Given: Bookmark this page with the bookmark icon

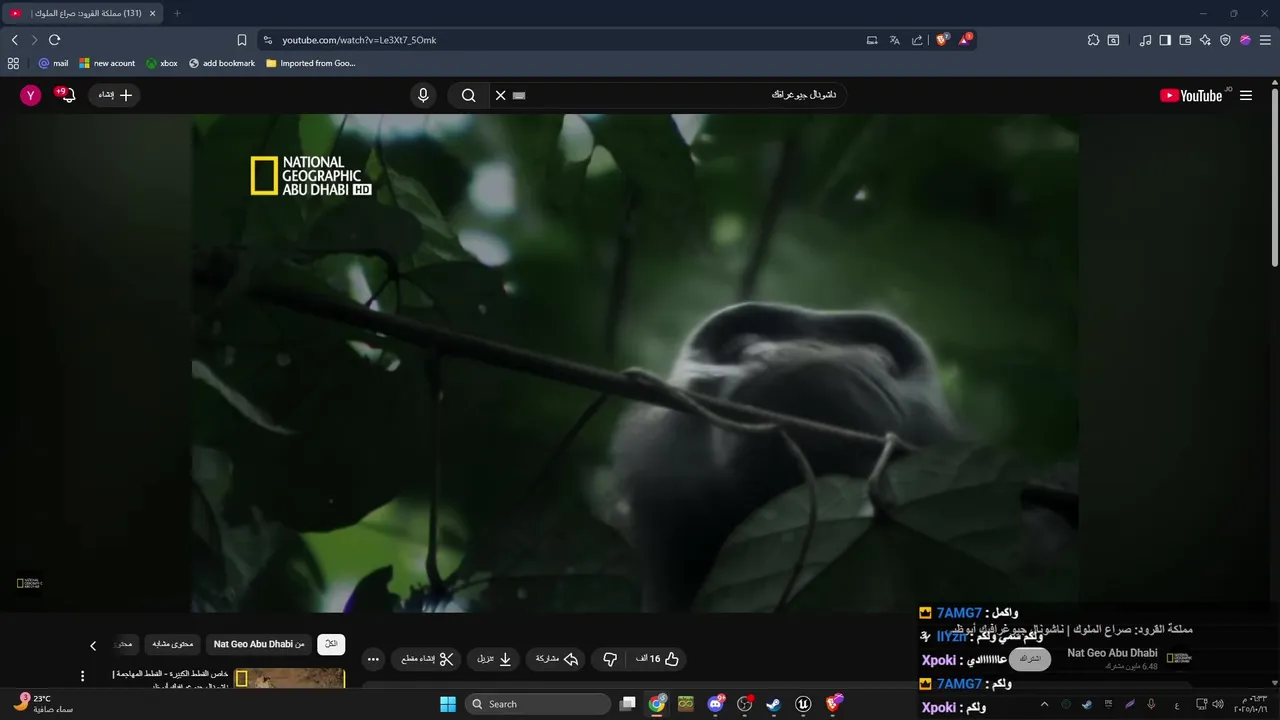Looking at the screenshot, I should (242, 40).
